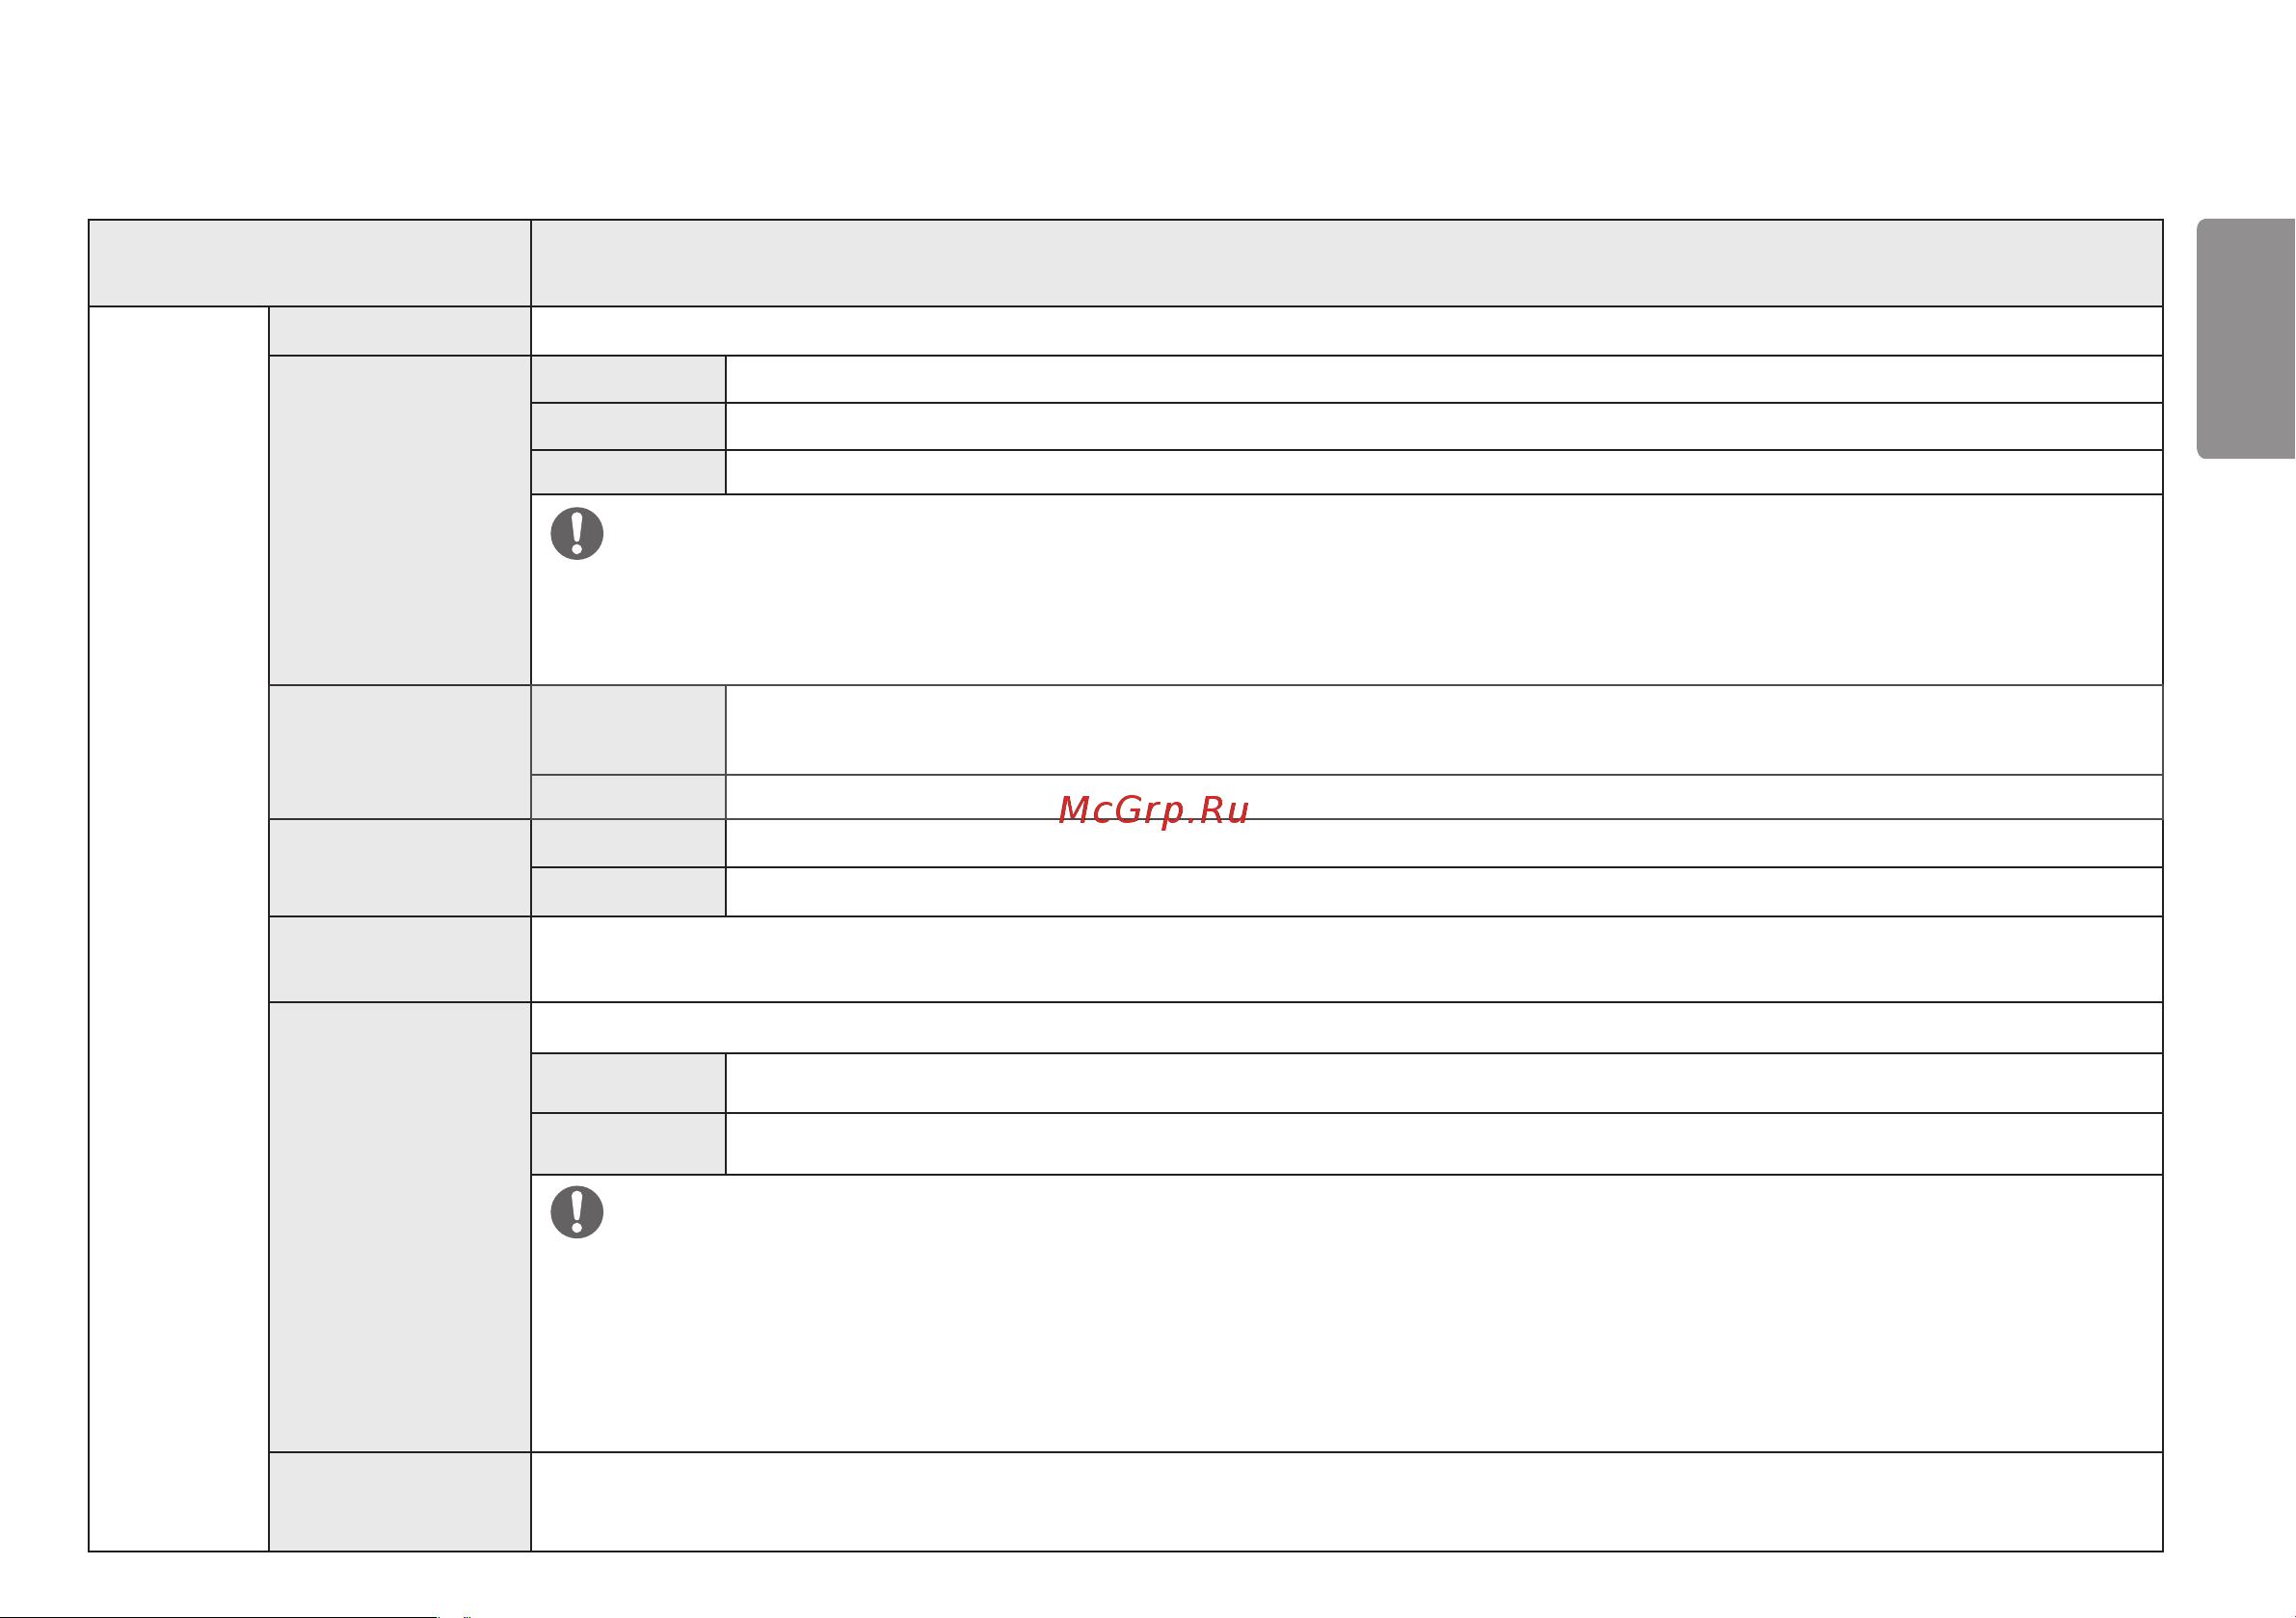The width and height of the screenshot is (2296, 1618).
Task: Select the gray sub-cell directly beneath the watermark row
Action: click(x=628, y=844)
